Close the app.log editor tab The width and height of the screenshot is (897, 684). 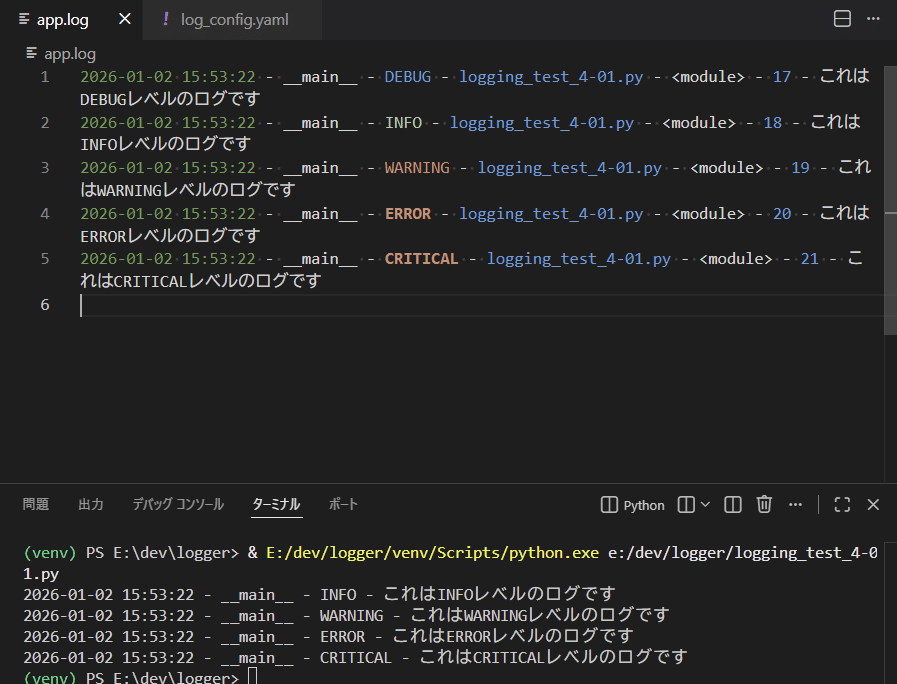point(124,20)
